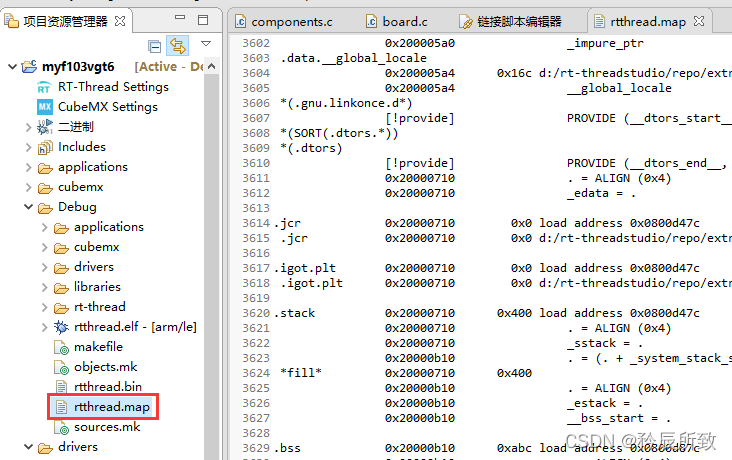The width and height of the screenshot is (732, 460).
Task: Click the myf103vgt6 project icon
Action: pos(29,67)
